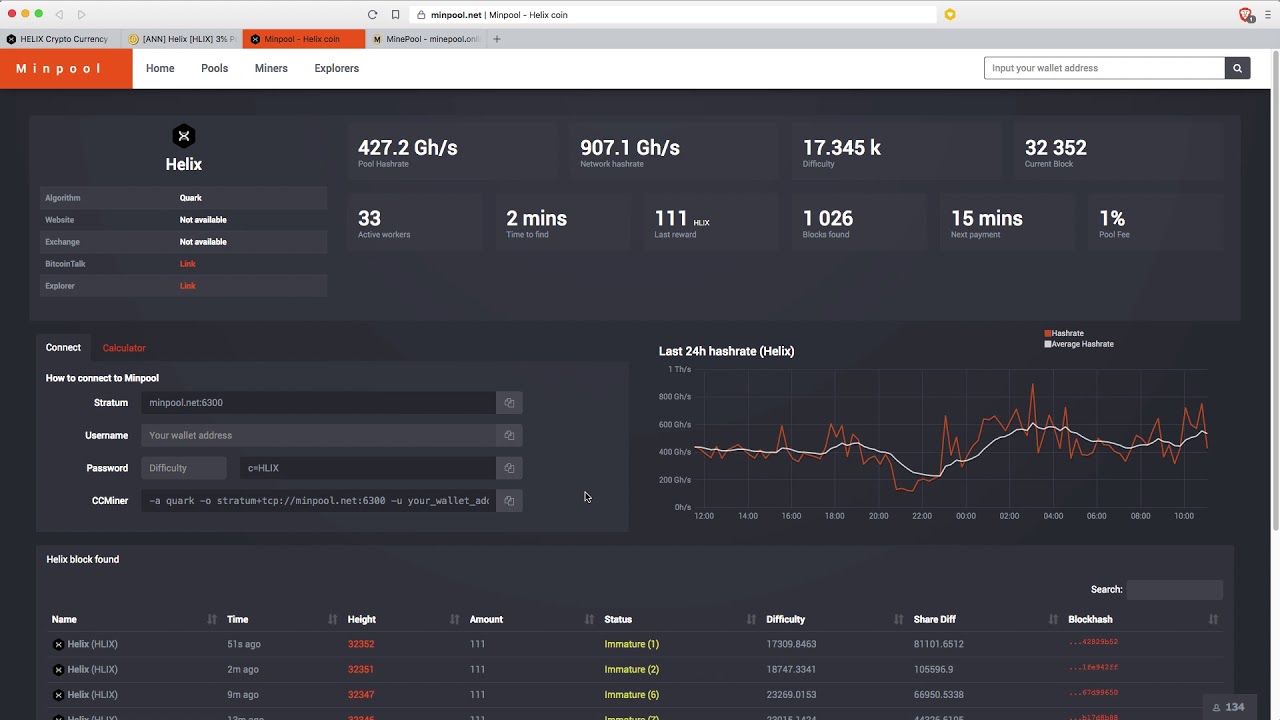Click the 907.1 Gh/s network hashrate
1280x720 pixels.
tap(630, 148)
